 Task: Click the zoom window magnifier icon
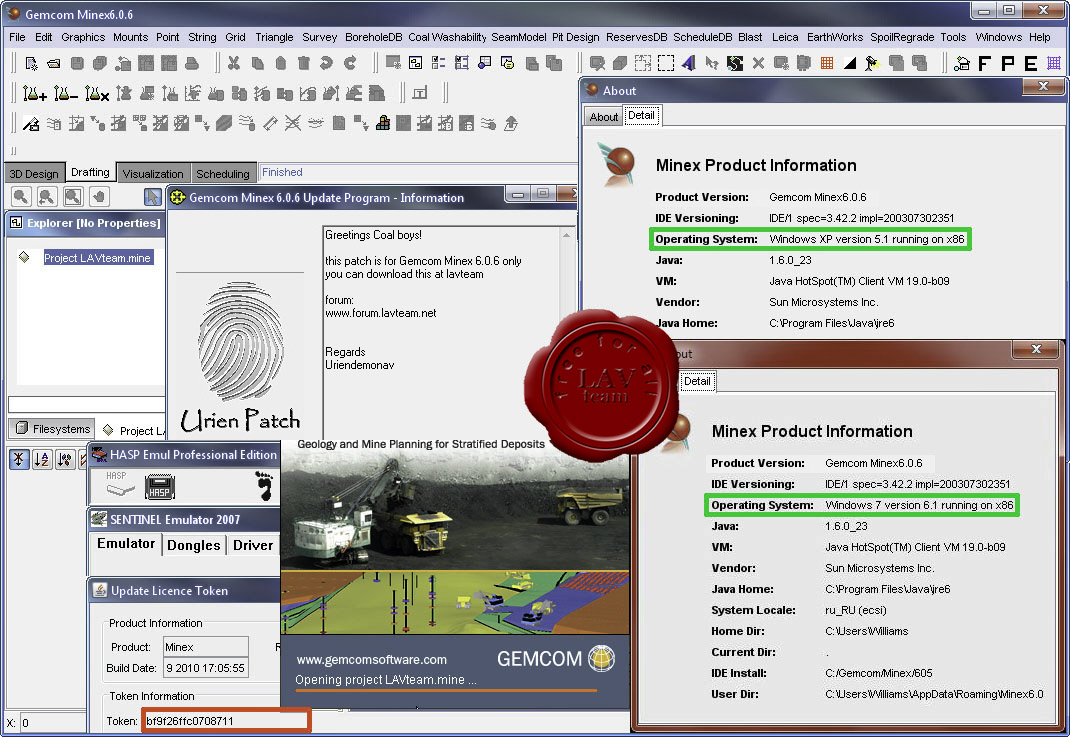click(73, 197)
